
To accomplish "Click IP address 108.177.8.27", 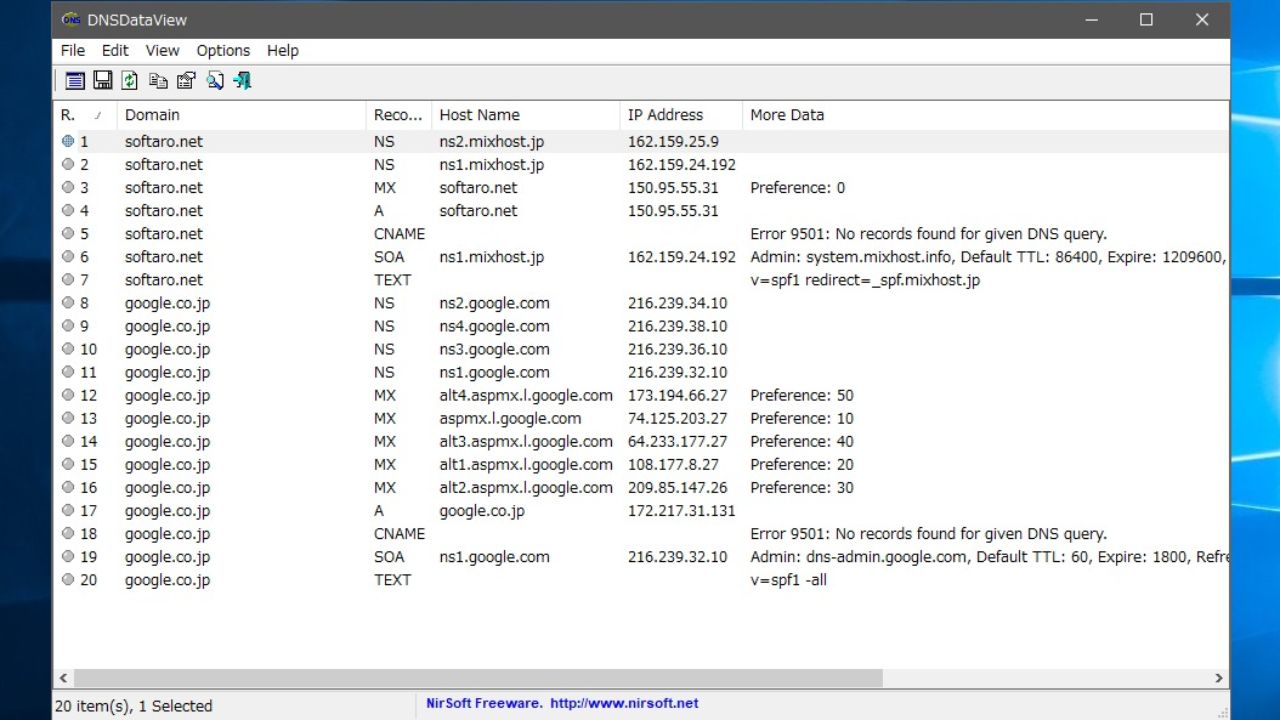I will pyautogui.click(x=673, y=465).
